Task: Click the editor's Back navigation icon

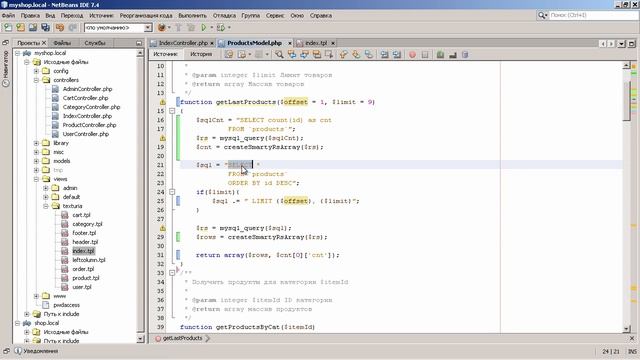Action: coord(242,54)
